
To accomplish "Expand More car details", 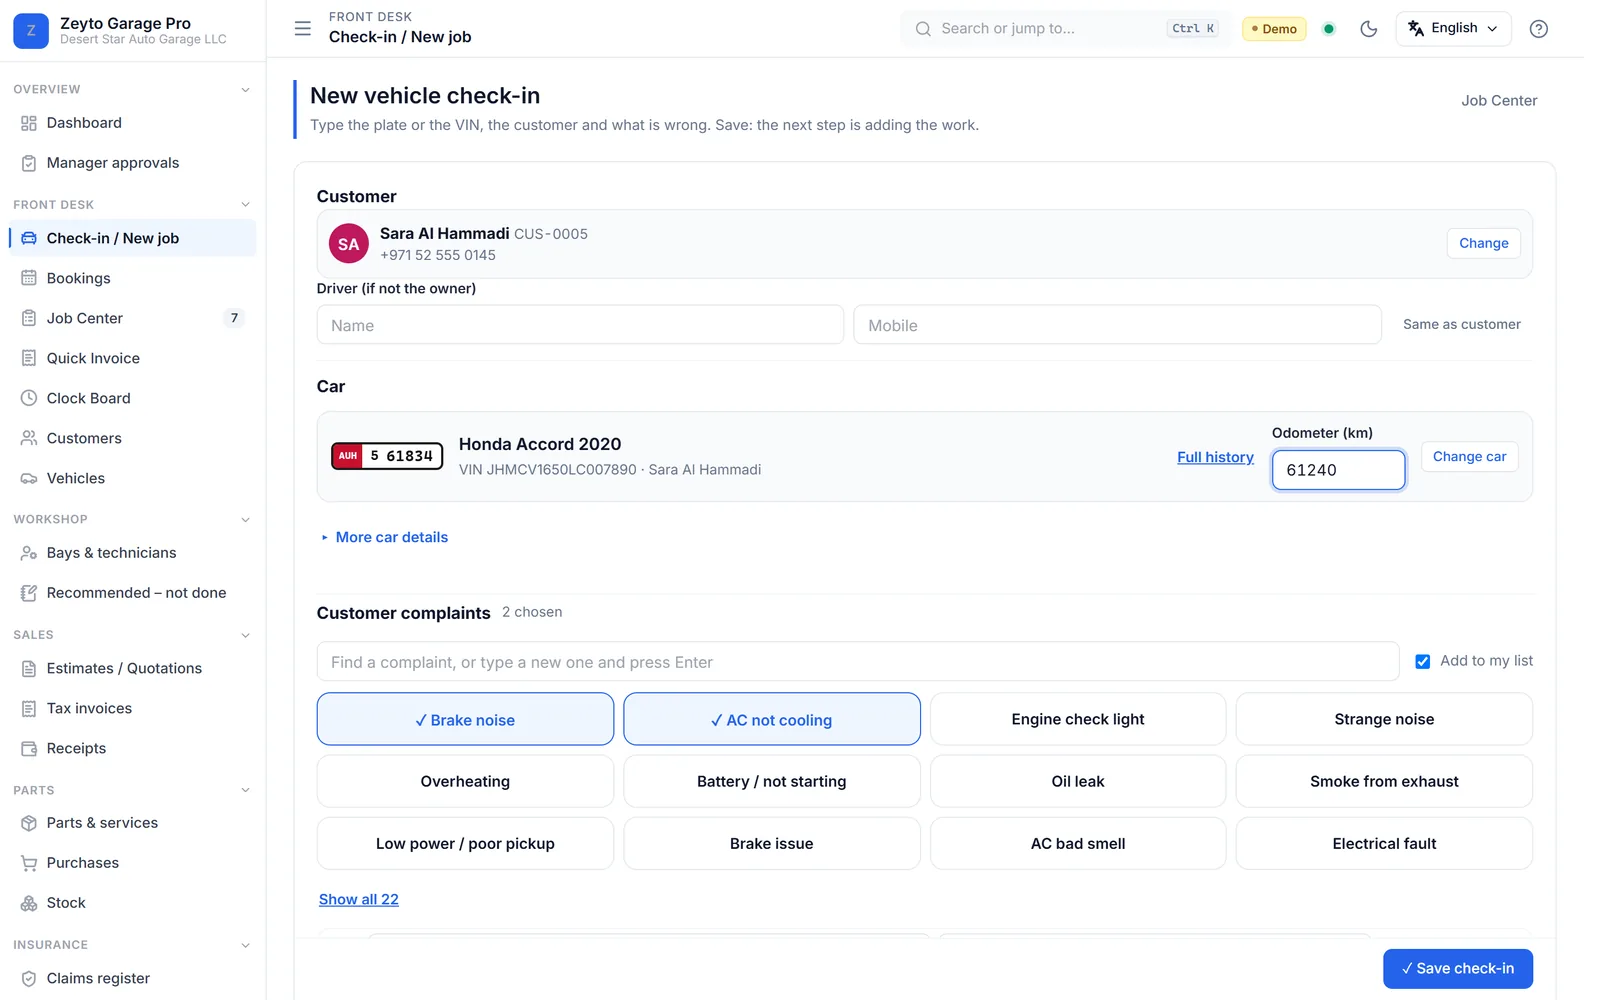I will (x=384, y=537).
